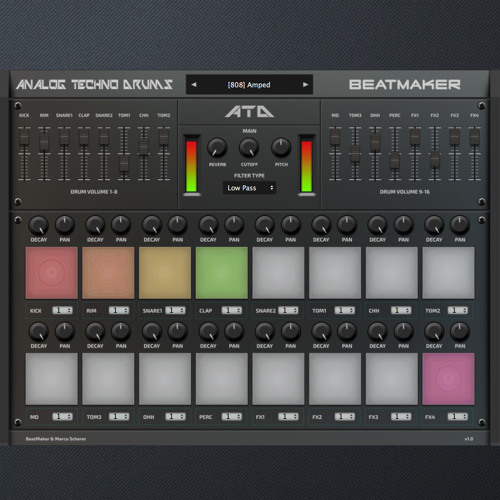Image resolution: width=500 pixels, height=500 pixels.
Task: Tap the orange RIM pad
Action: [108, 273]
